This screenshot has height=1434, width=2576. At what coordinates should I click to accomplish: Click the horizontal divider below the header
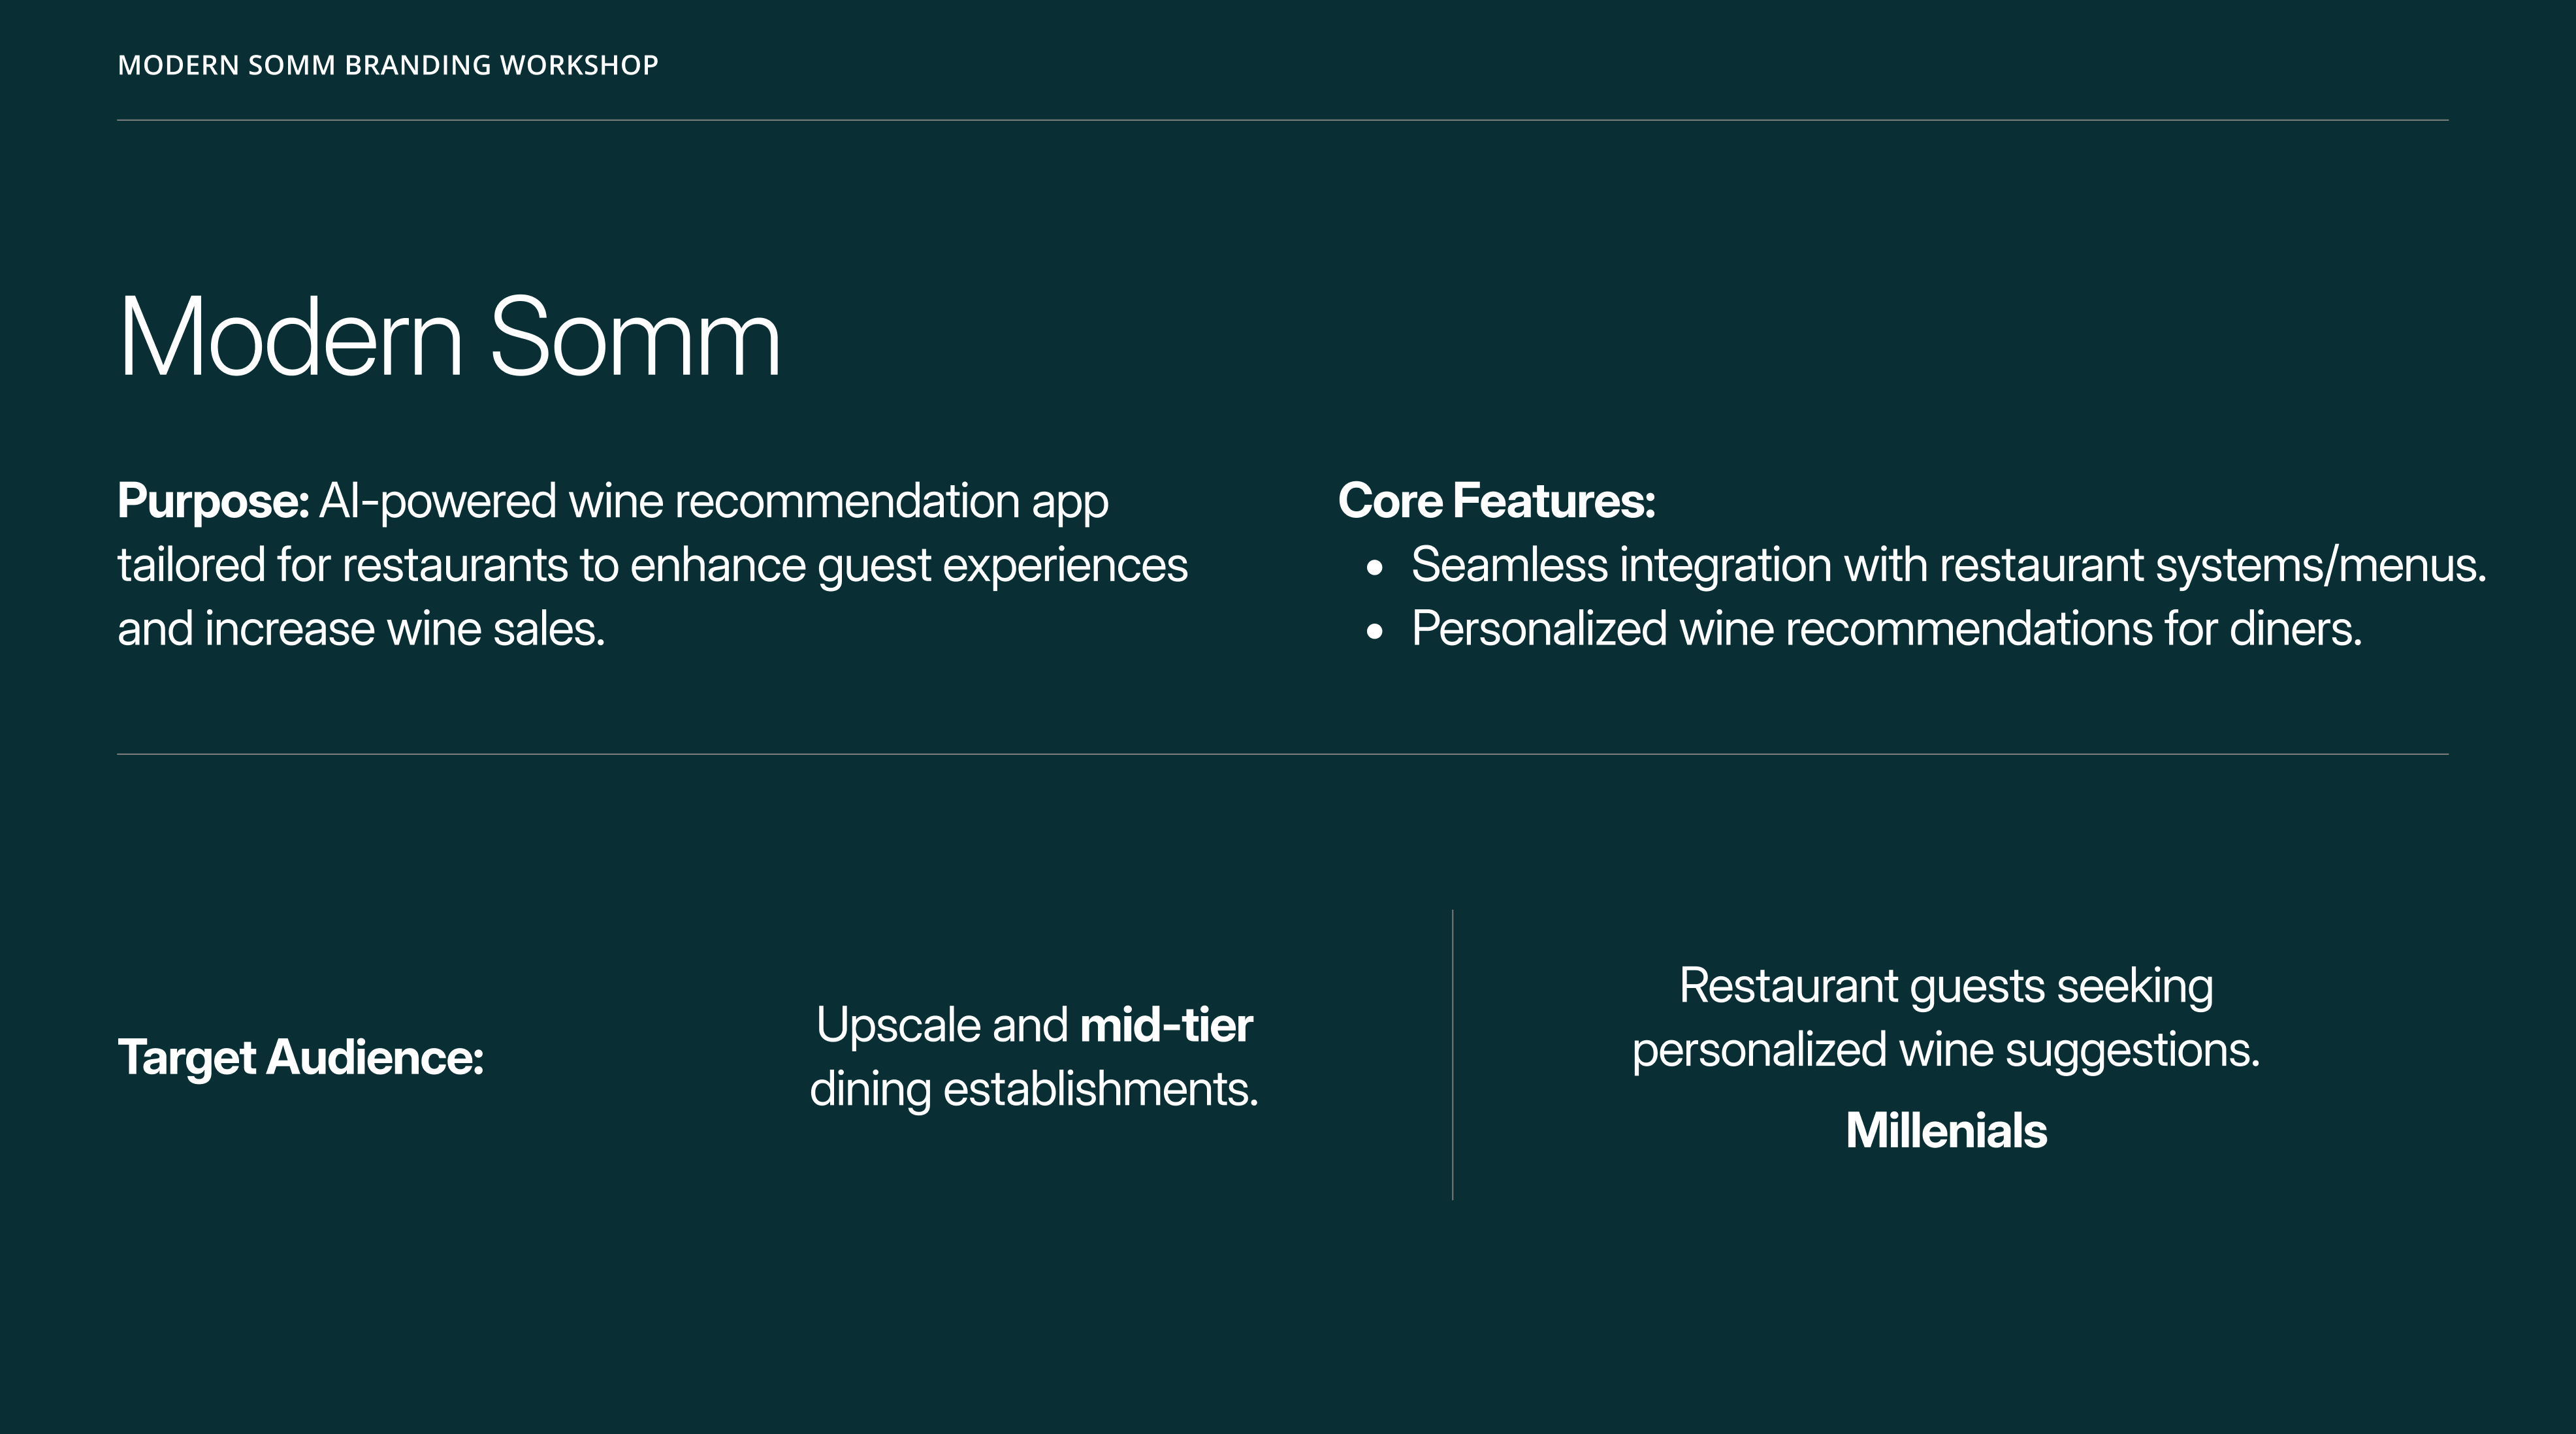1282,120
